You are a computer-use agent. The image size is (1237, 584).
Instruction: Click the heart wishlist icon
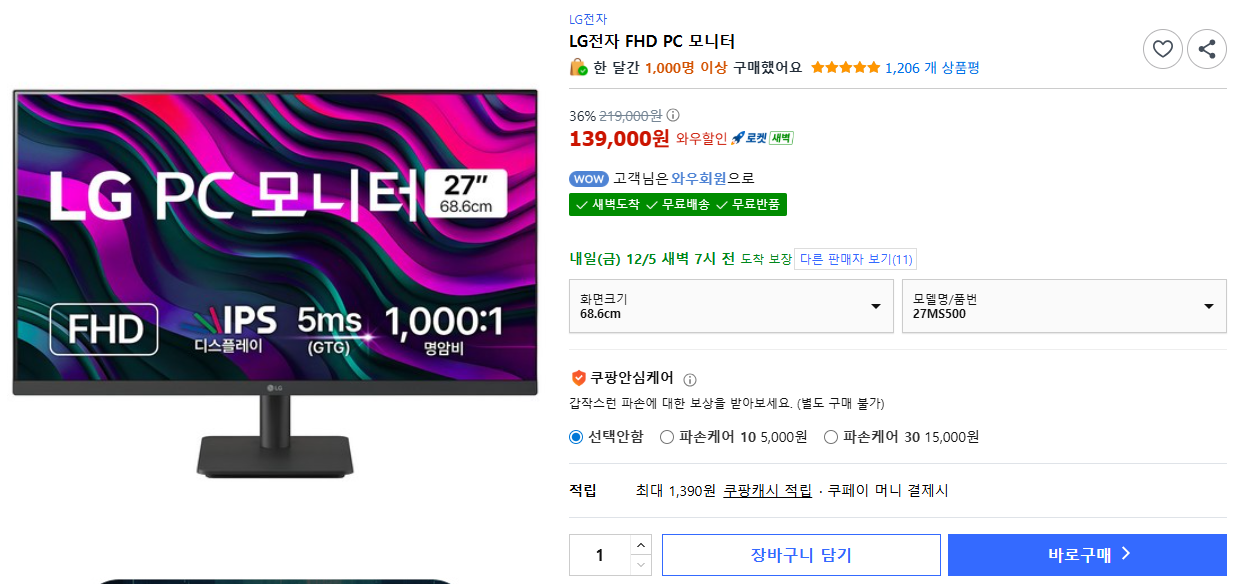(x=1162, y=49)
